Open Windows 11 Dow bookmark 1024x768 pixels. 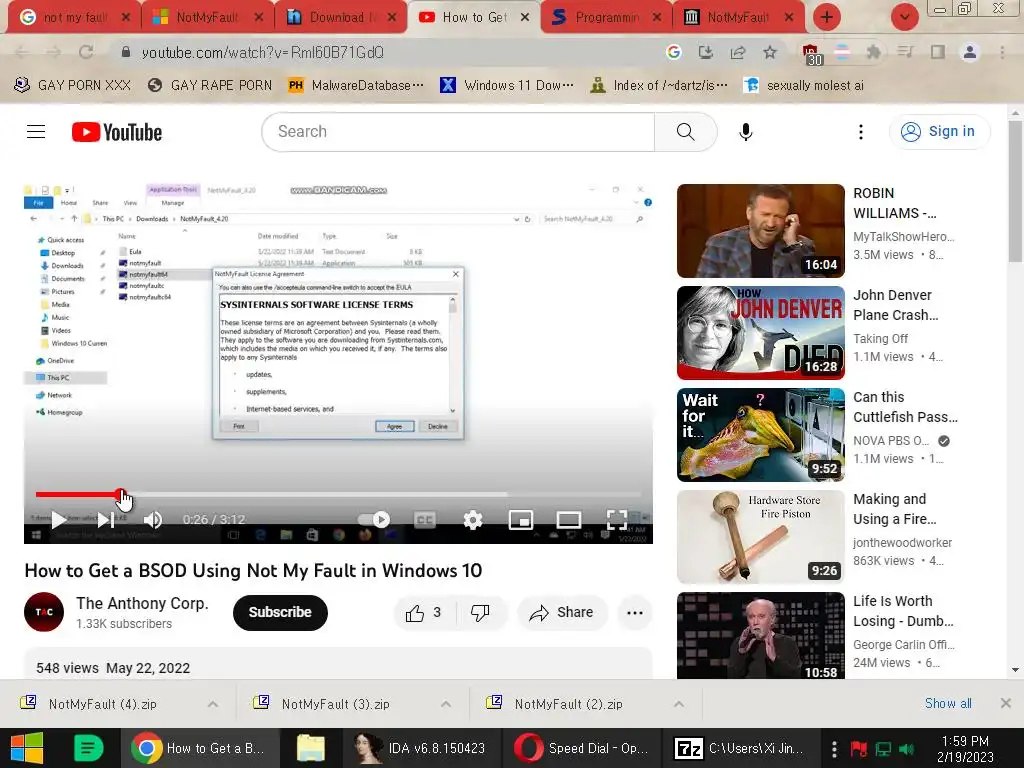pos(507,86)
